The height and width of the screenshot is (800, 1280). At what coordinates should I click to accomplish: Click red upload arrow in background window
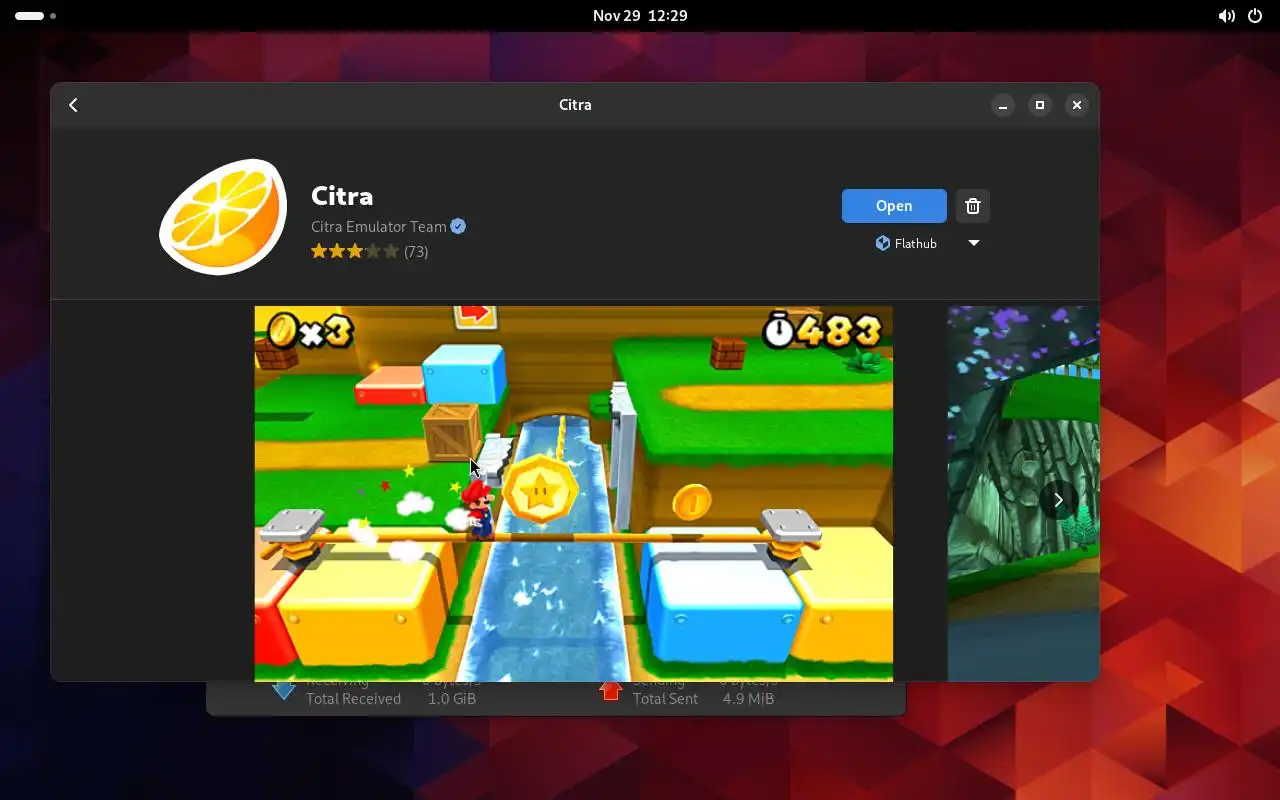(611, 690)
